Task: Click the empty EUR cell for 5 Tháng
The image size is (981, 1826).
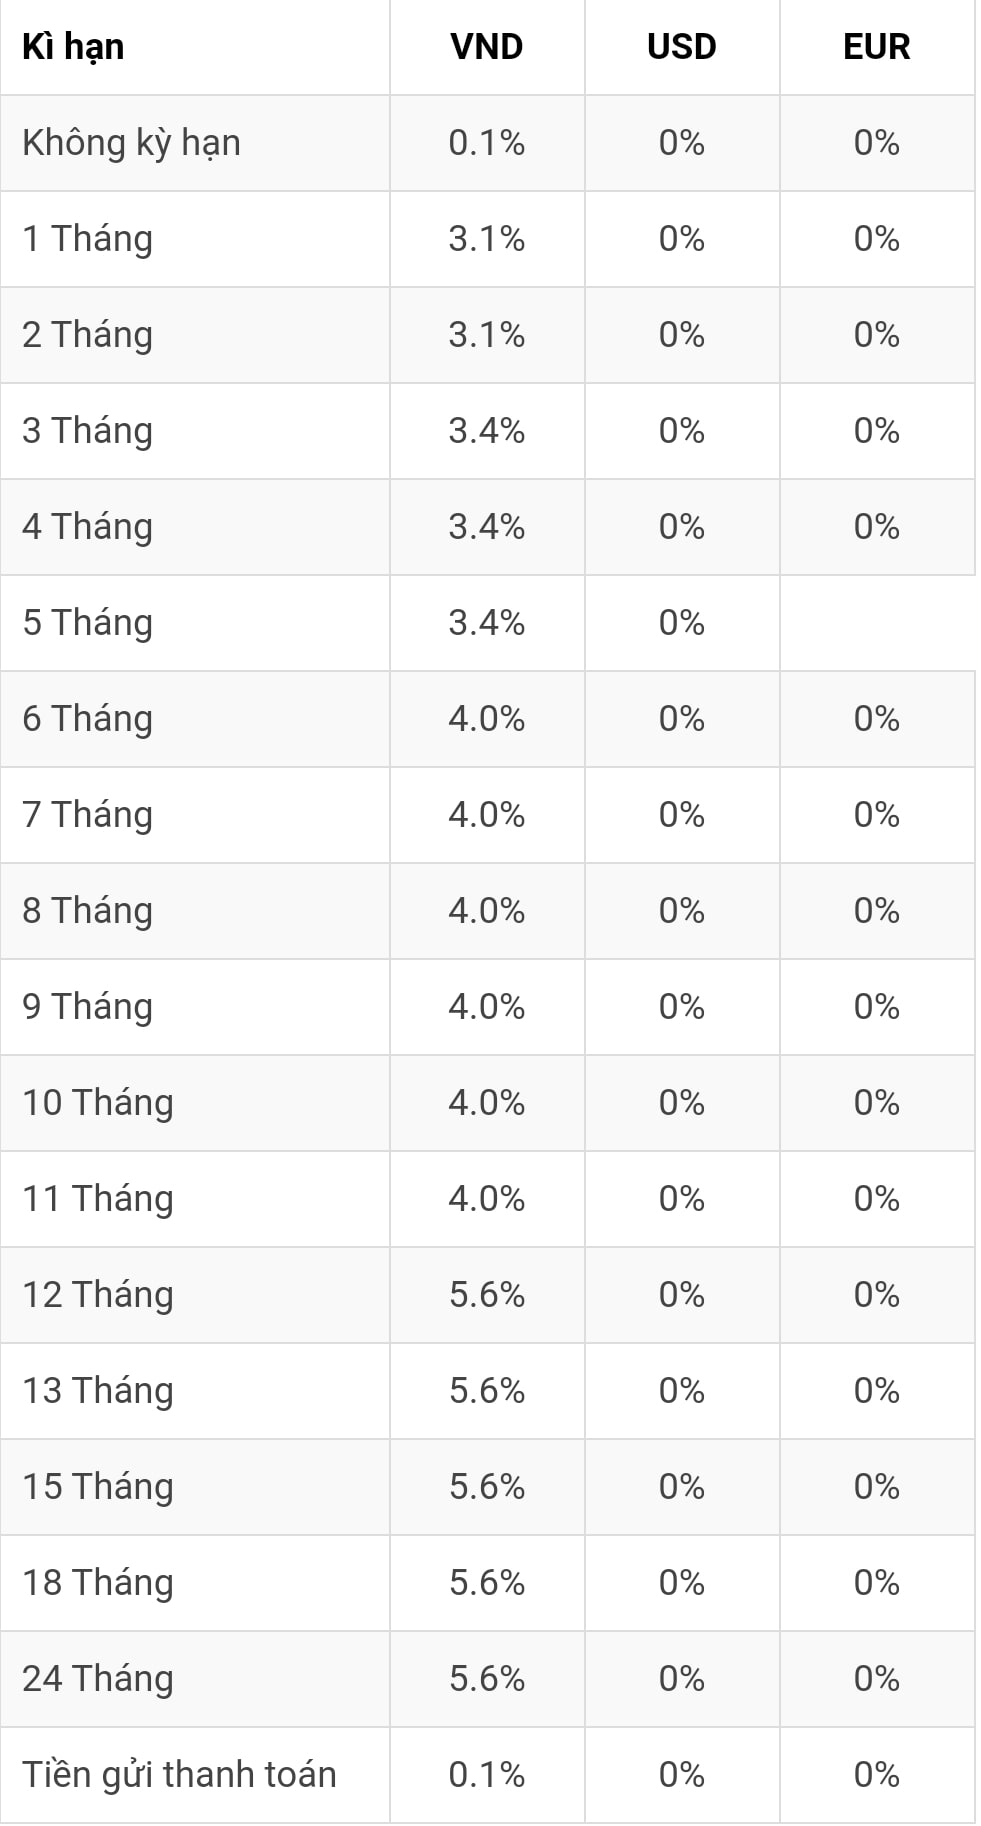Action: coord(877,623)
